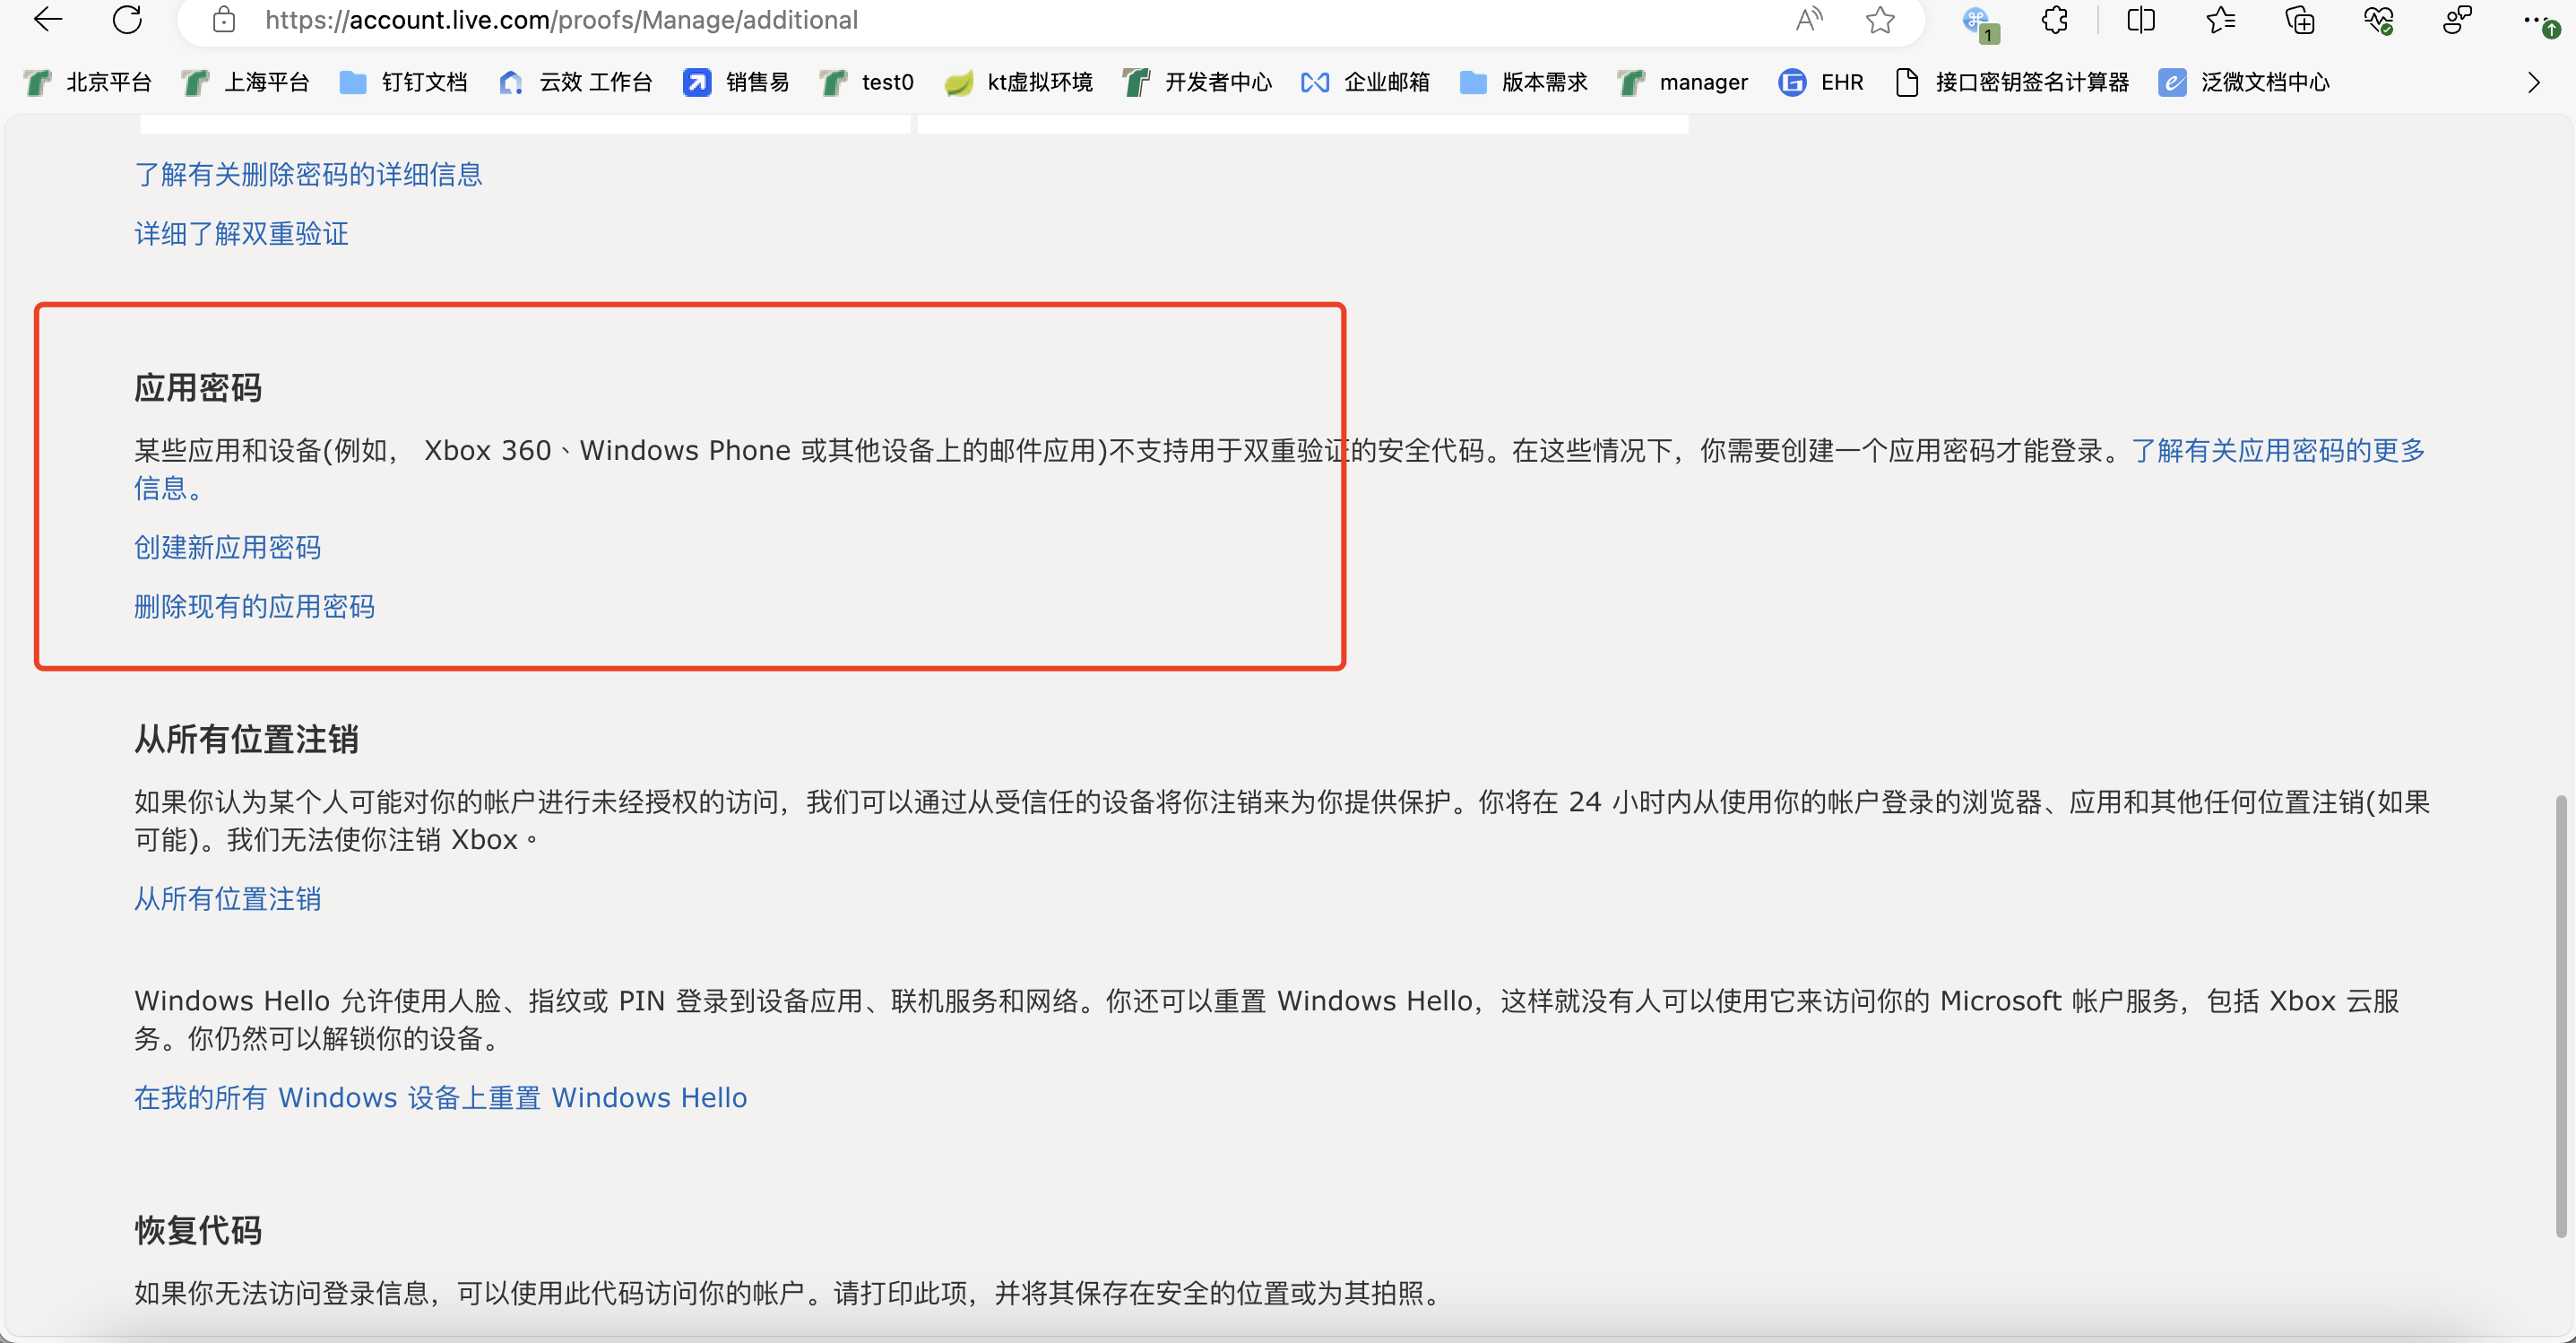This screenshot has width=2576, height=1343.
Task: Click 创建新应用密码 link
Action: point(227,547)
